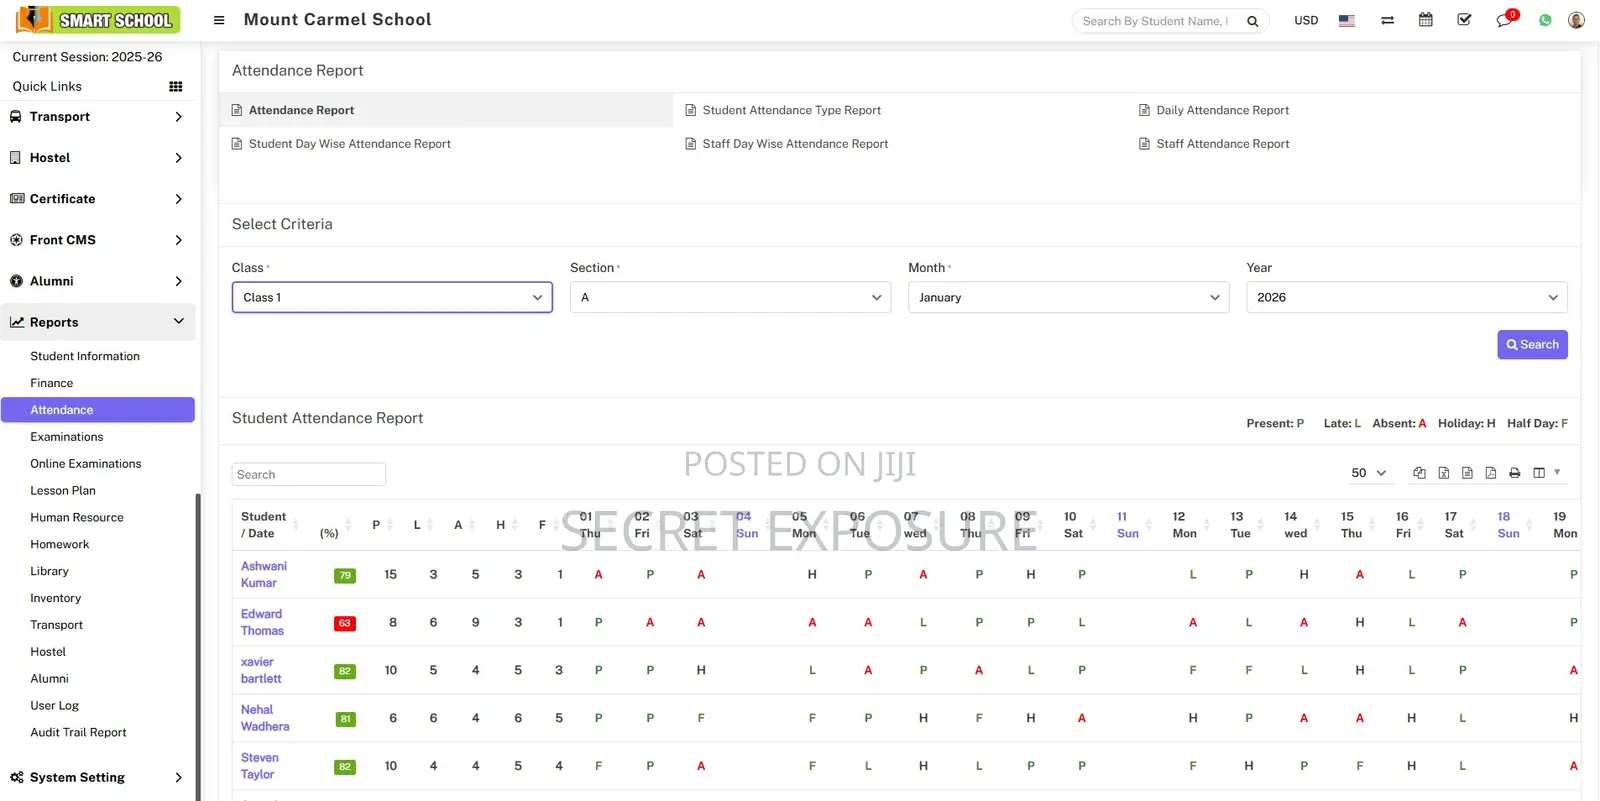This screenshot has height=801, width=1600.
Task: Open Homework reports
Action: (x=60, y=545)
